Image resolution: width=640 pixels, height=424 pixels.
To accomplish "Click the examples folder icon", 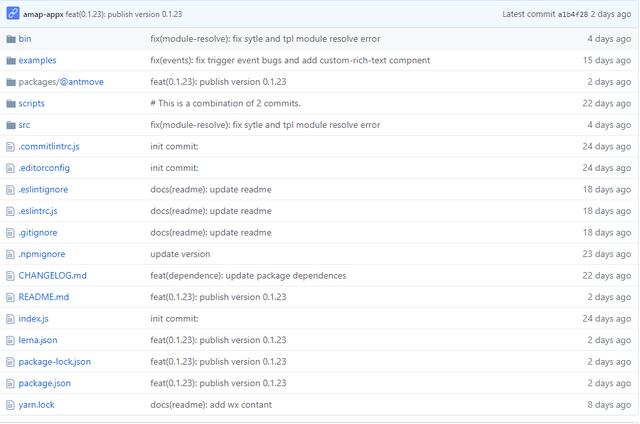I will click(11, 61).
